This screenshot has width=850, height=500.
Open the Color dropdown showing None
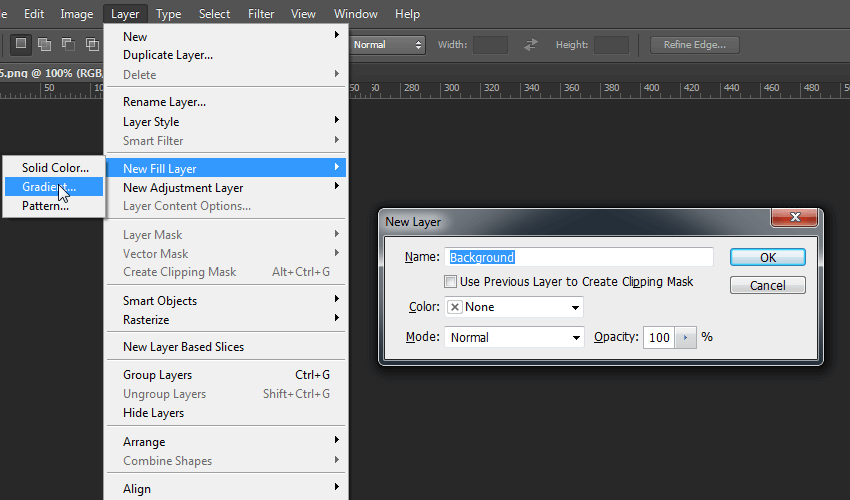pos(514,307)
